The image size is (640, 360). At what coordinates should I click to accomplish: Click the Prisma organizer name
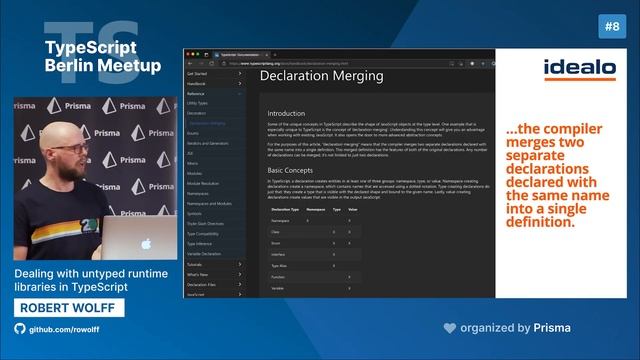(552, 328)
